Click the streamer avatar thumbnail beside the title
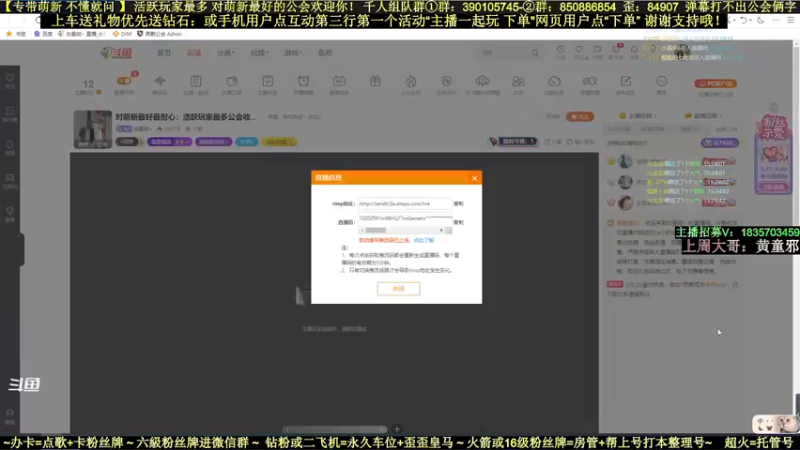Viewport: 800px width, 450px height. pyautogui.click(x=92, y=129)
